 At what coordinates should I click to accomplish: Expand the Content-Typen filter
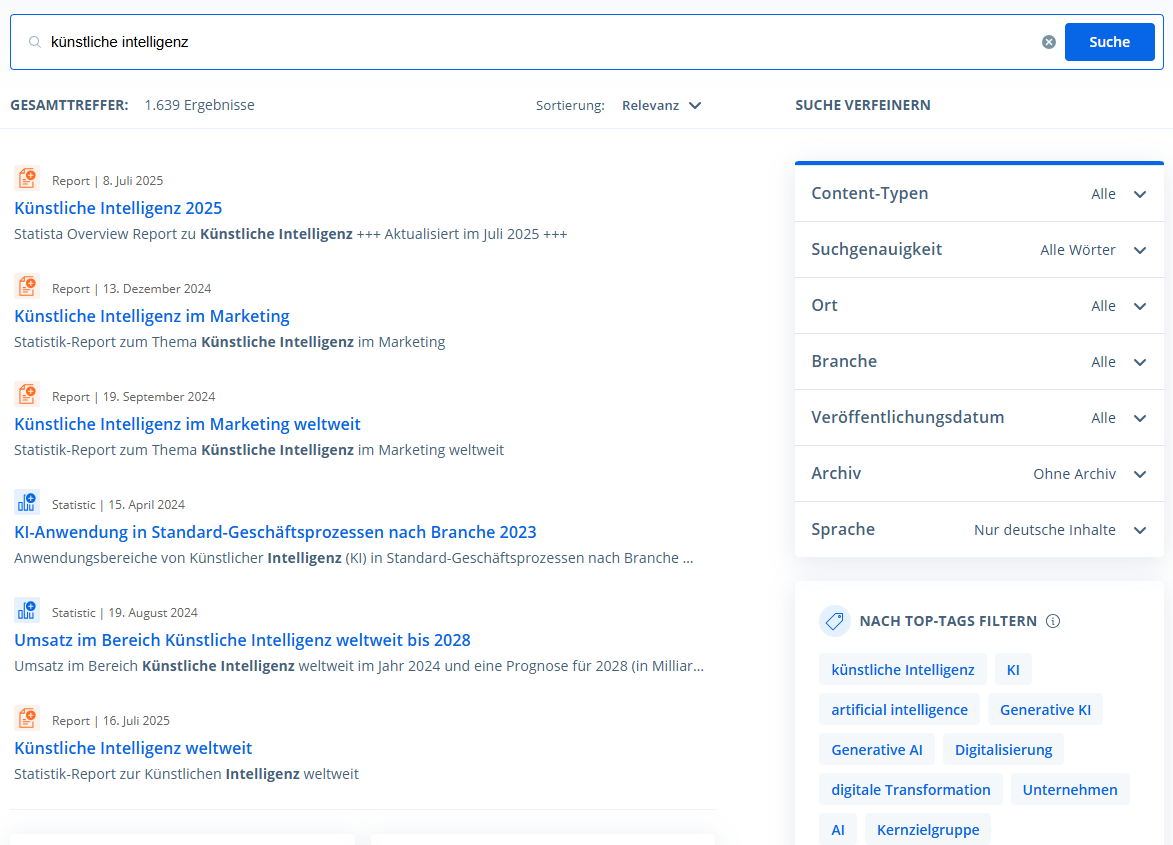979,194
